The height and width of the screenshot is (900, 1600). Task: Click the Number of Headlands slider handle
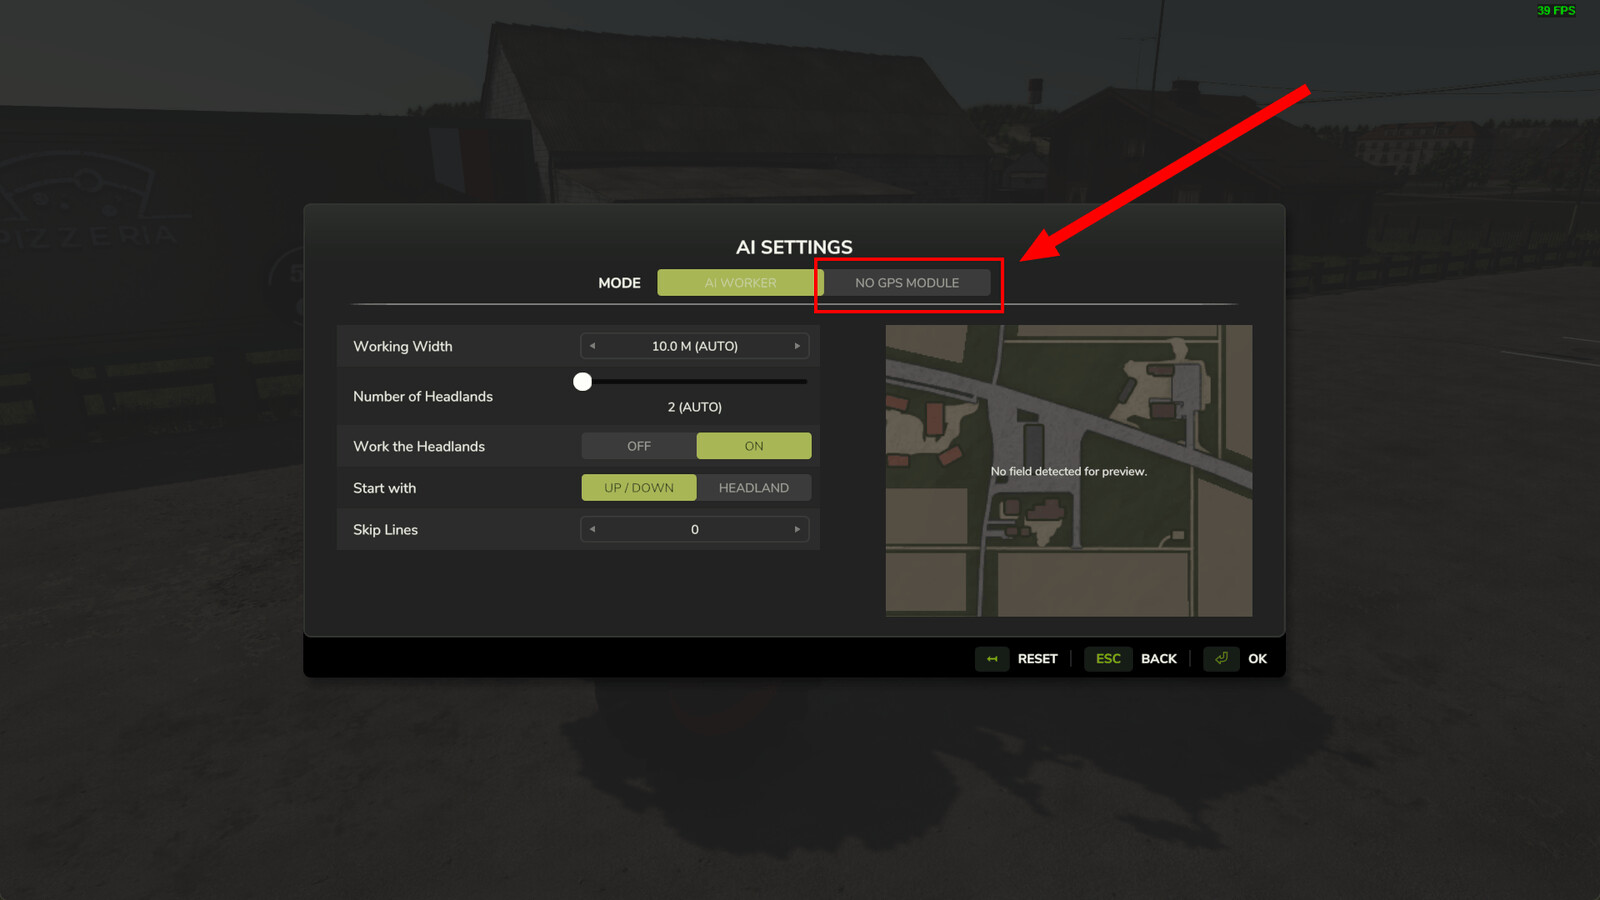(x=583, y=382)
